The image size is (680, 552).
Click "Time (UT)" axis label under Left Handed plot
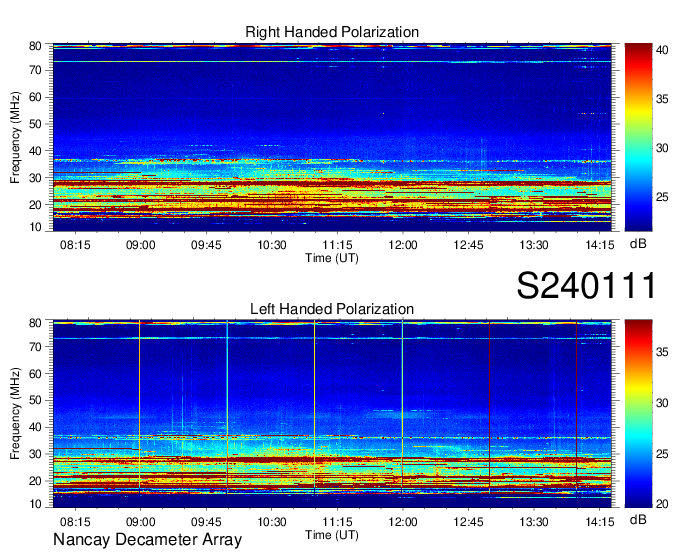332,535
